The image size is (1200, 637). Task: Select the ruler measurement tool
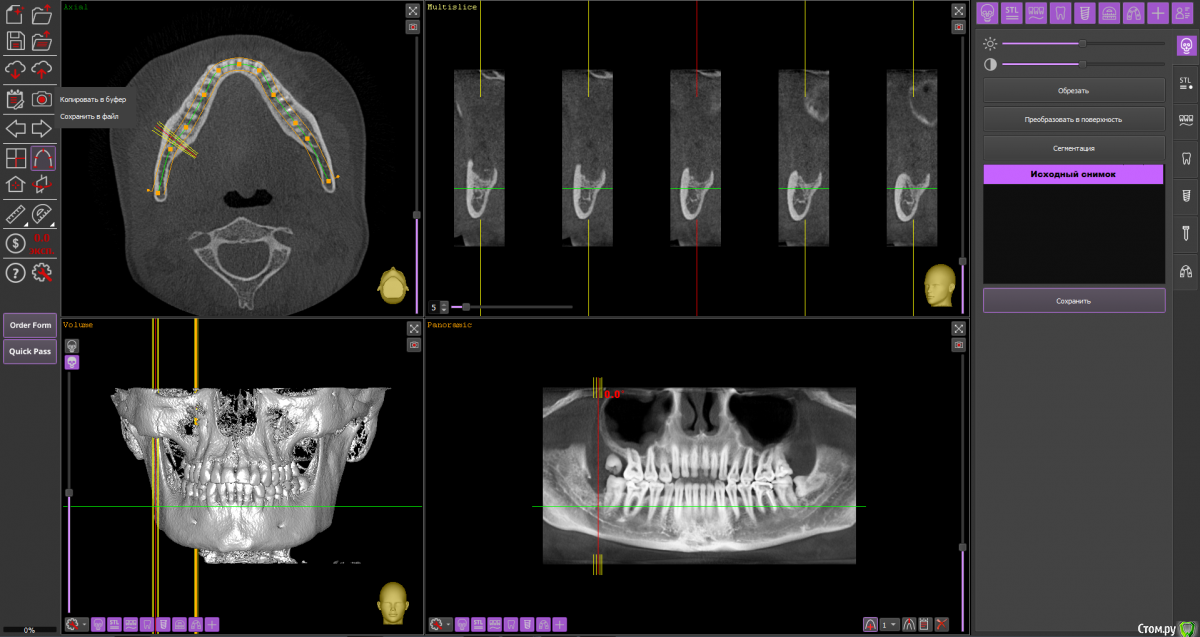click(x=15, y=214)
